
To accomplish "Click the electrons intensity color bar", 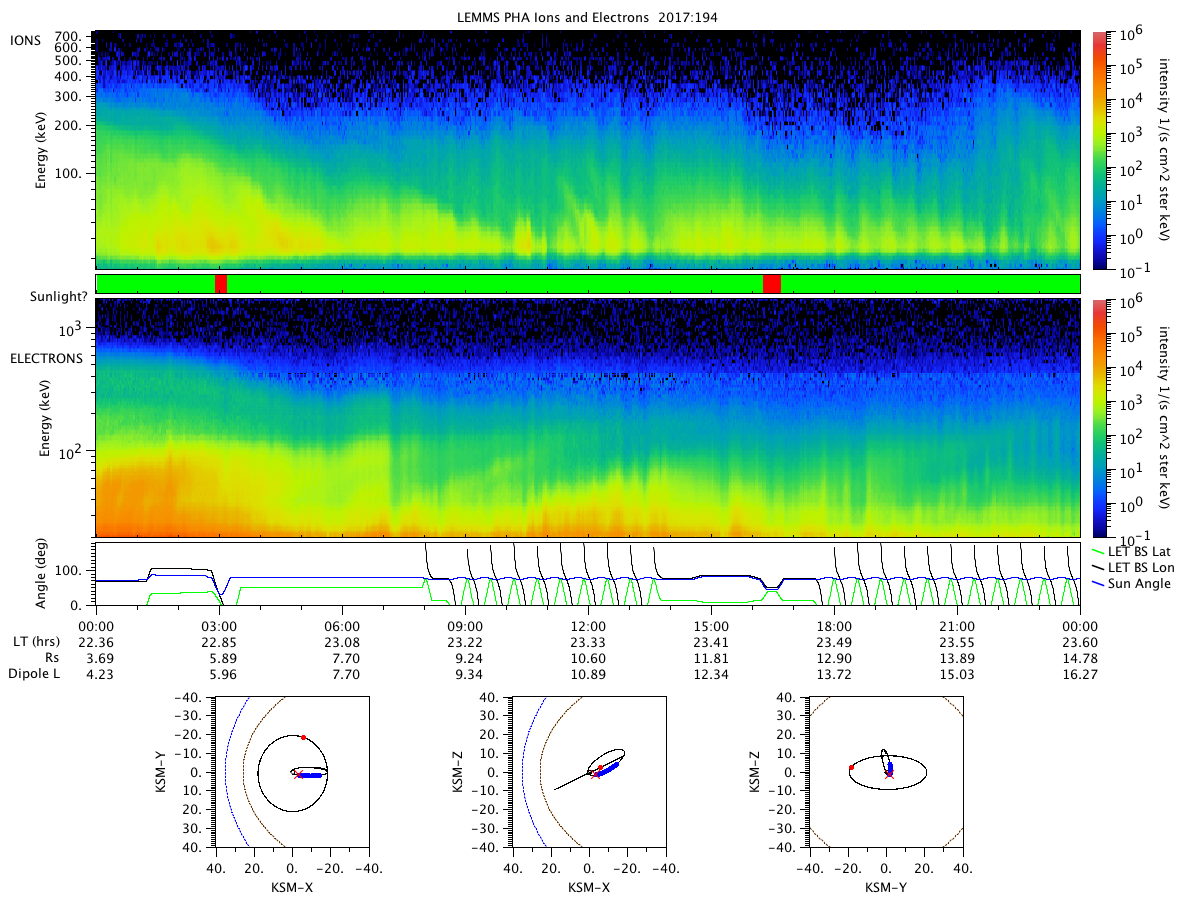I will click(x=1100, y=417).
